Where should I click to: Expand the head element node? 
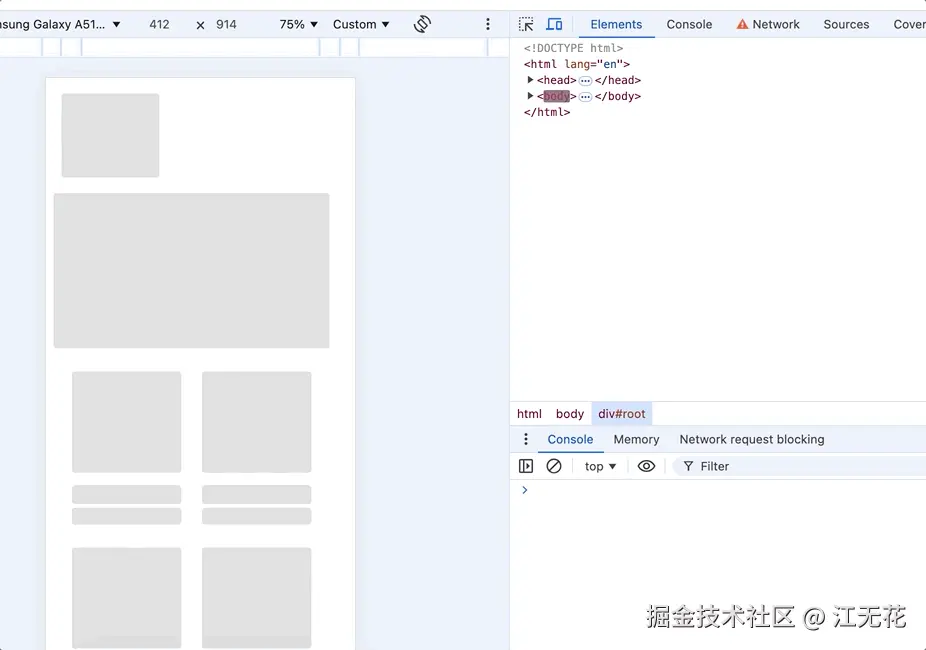(530, 80)
